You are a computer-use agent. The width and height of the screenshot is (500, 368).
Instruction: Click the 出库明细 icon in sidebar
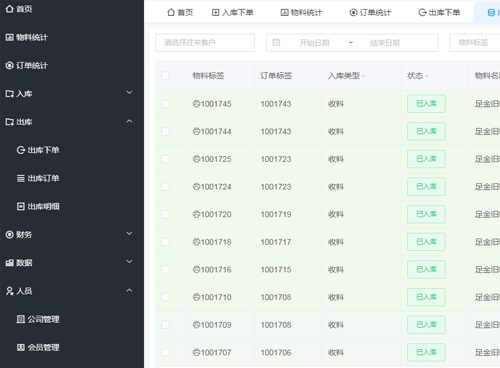click(x=21, y=206)
